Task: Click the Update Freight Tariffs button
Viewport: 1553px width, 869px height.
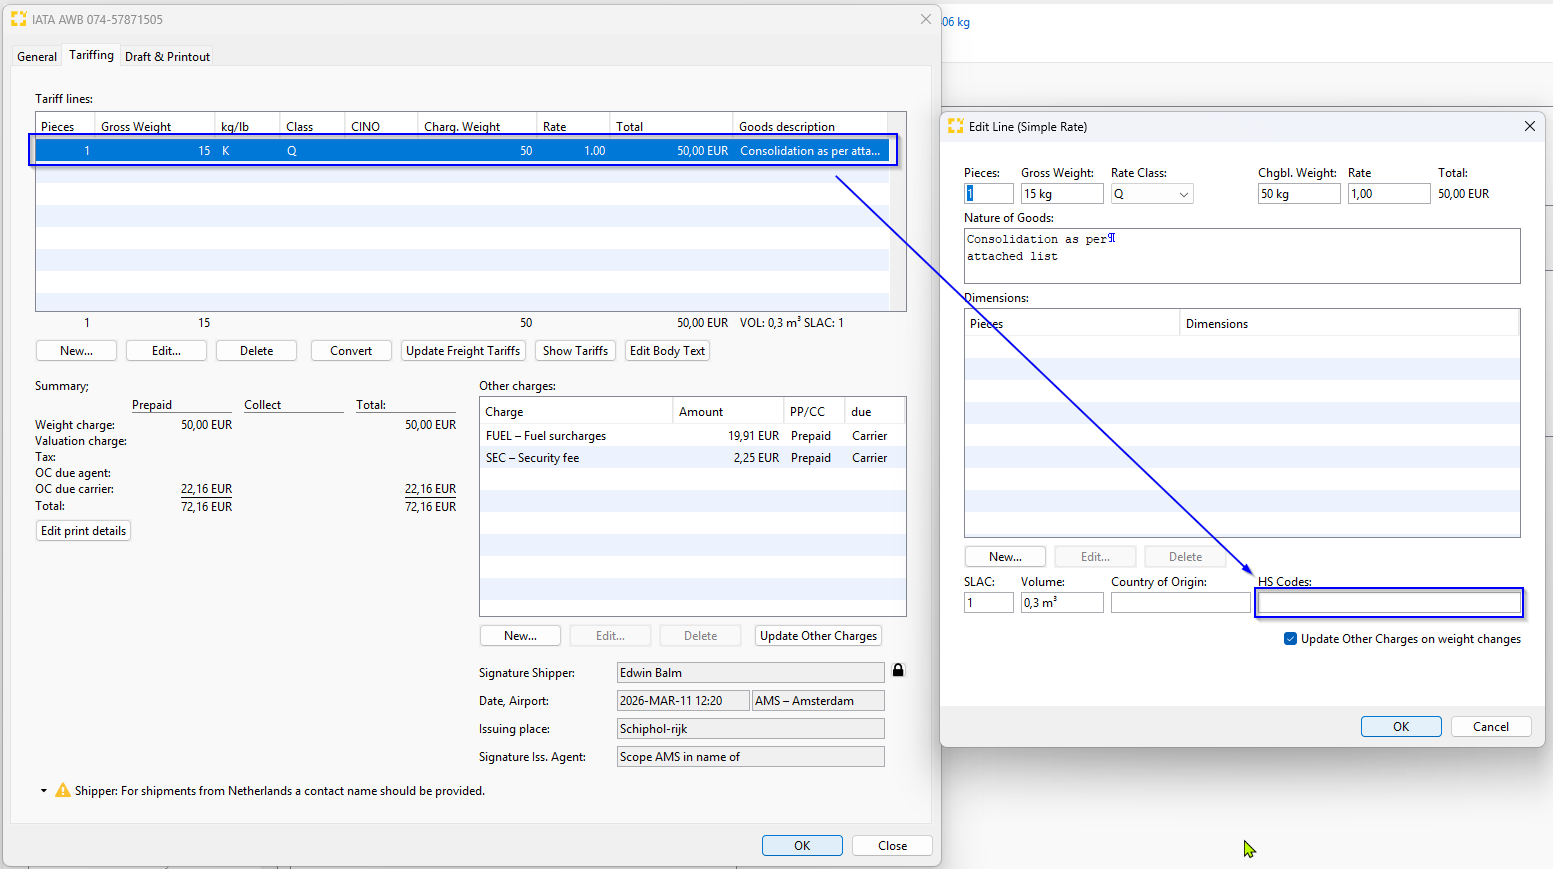Action: coord(463,351)
